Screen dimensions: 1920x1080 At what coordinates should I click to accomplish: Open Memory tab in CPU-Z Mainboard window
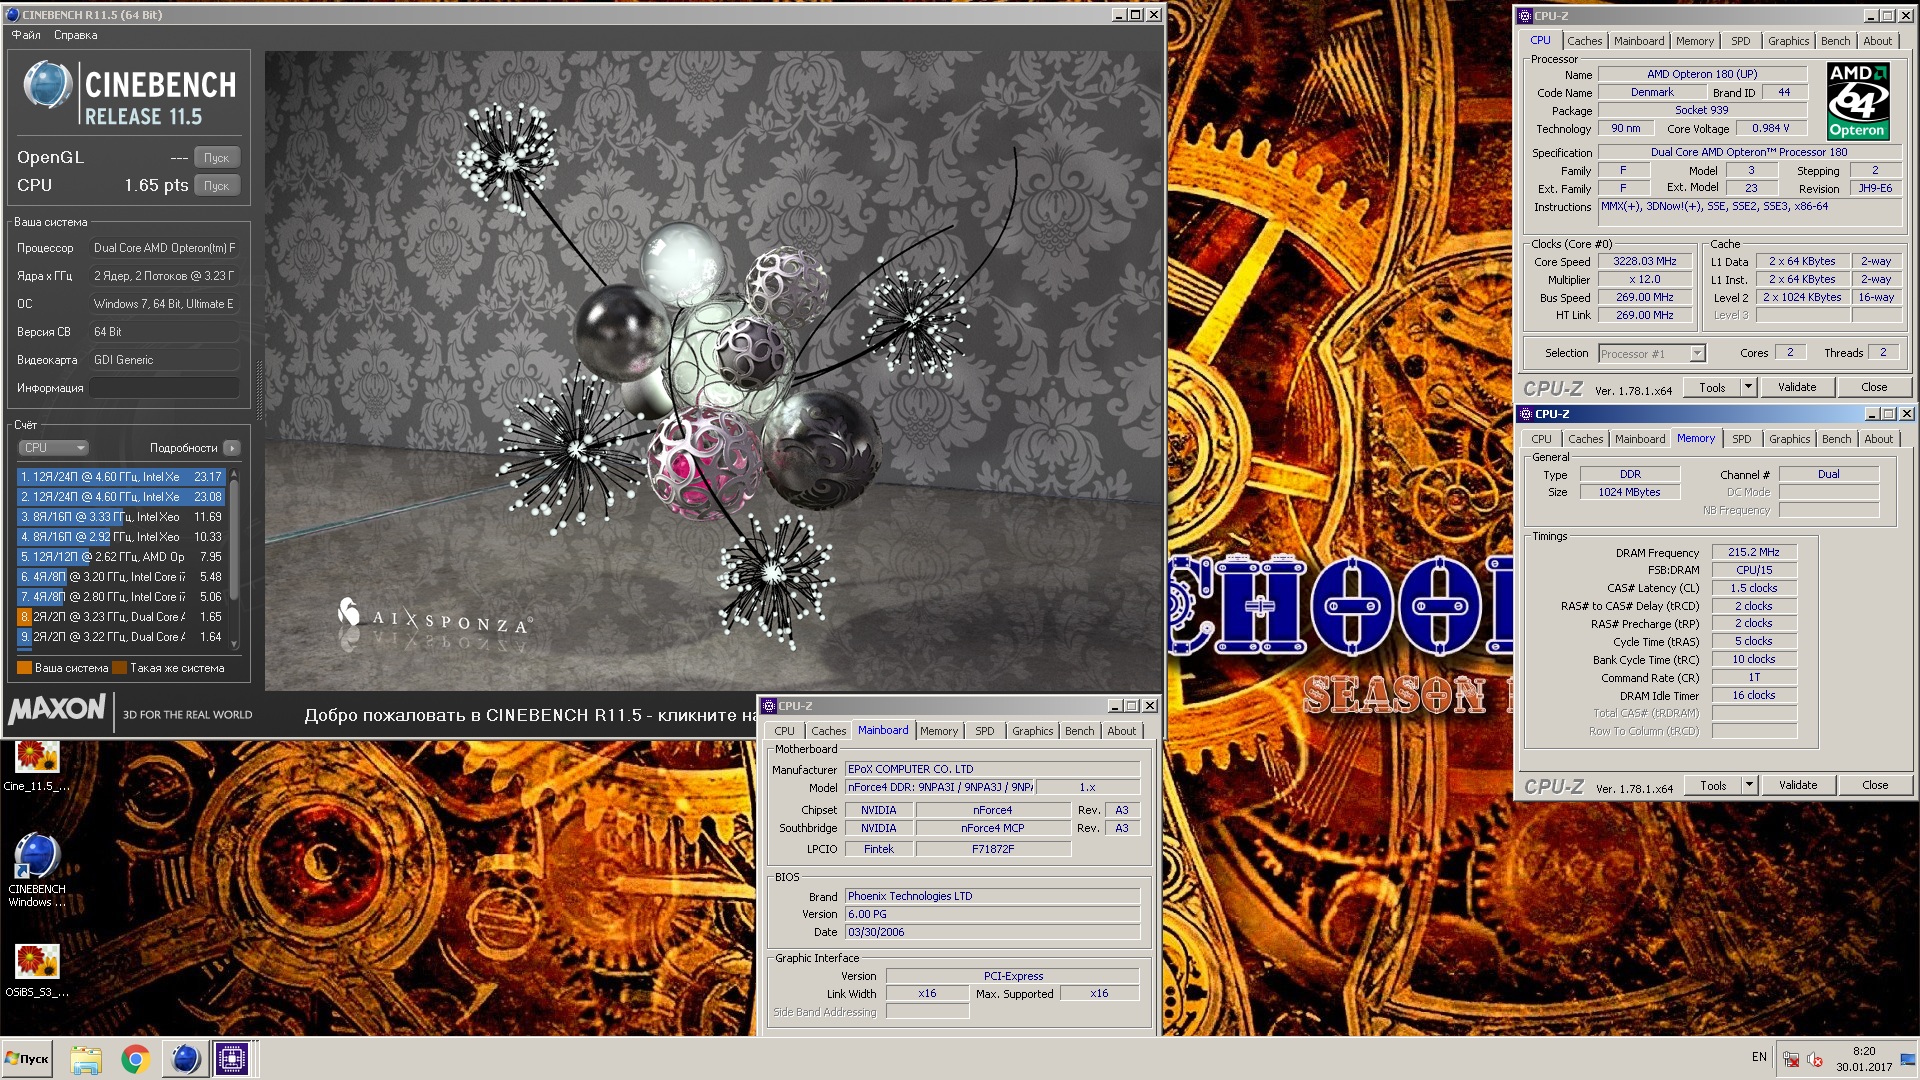[x=939, y=731]
